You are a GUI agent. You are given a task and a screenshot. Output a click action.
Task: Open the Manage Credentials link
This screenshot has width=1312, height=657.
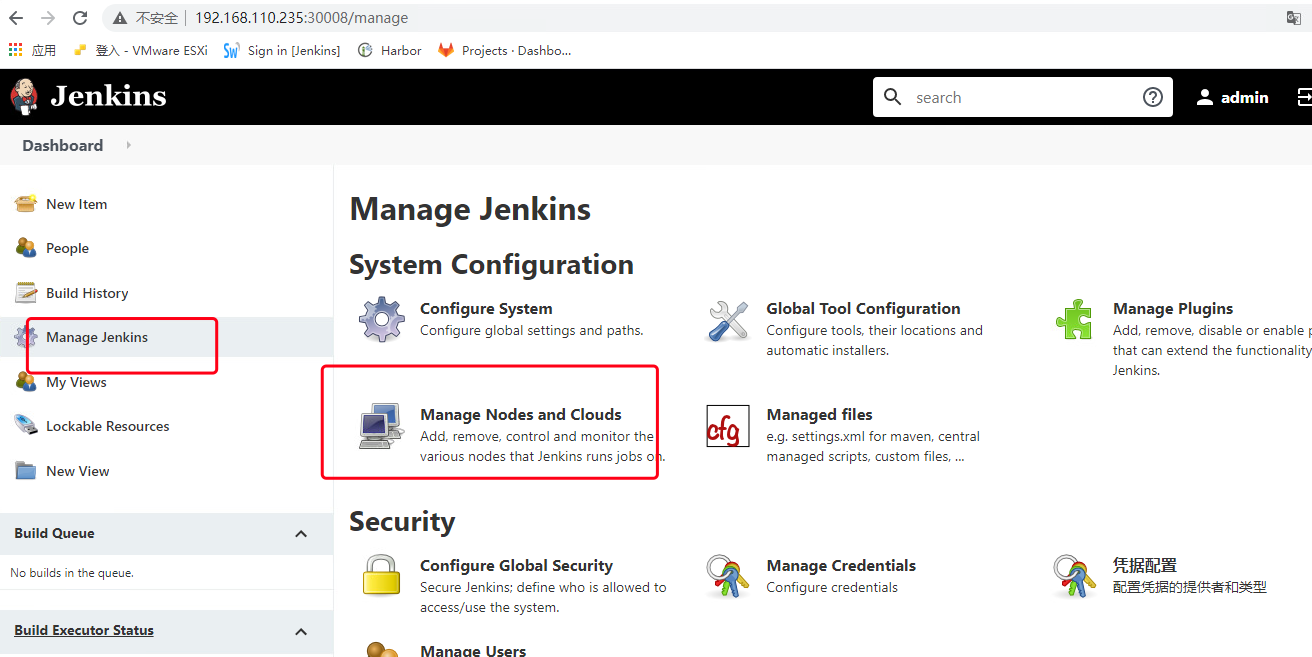(841, 566)
